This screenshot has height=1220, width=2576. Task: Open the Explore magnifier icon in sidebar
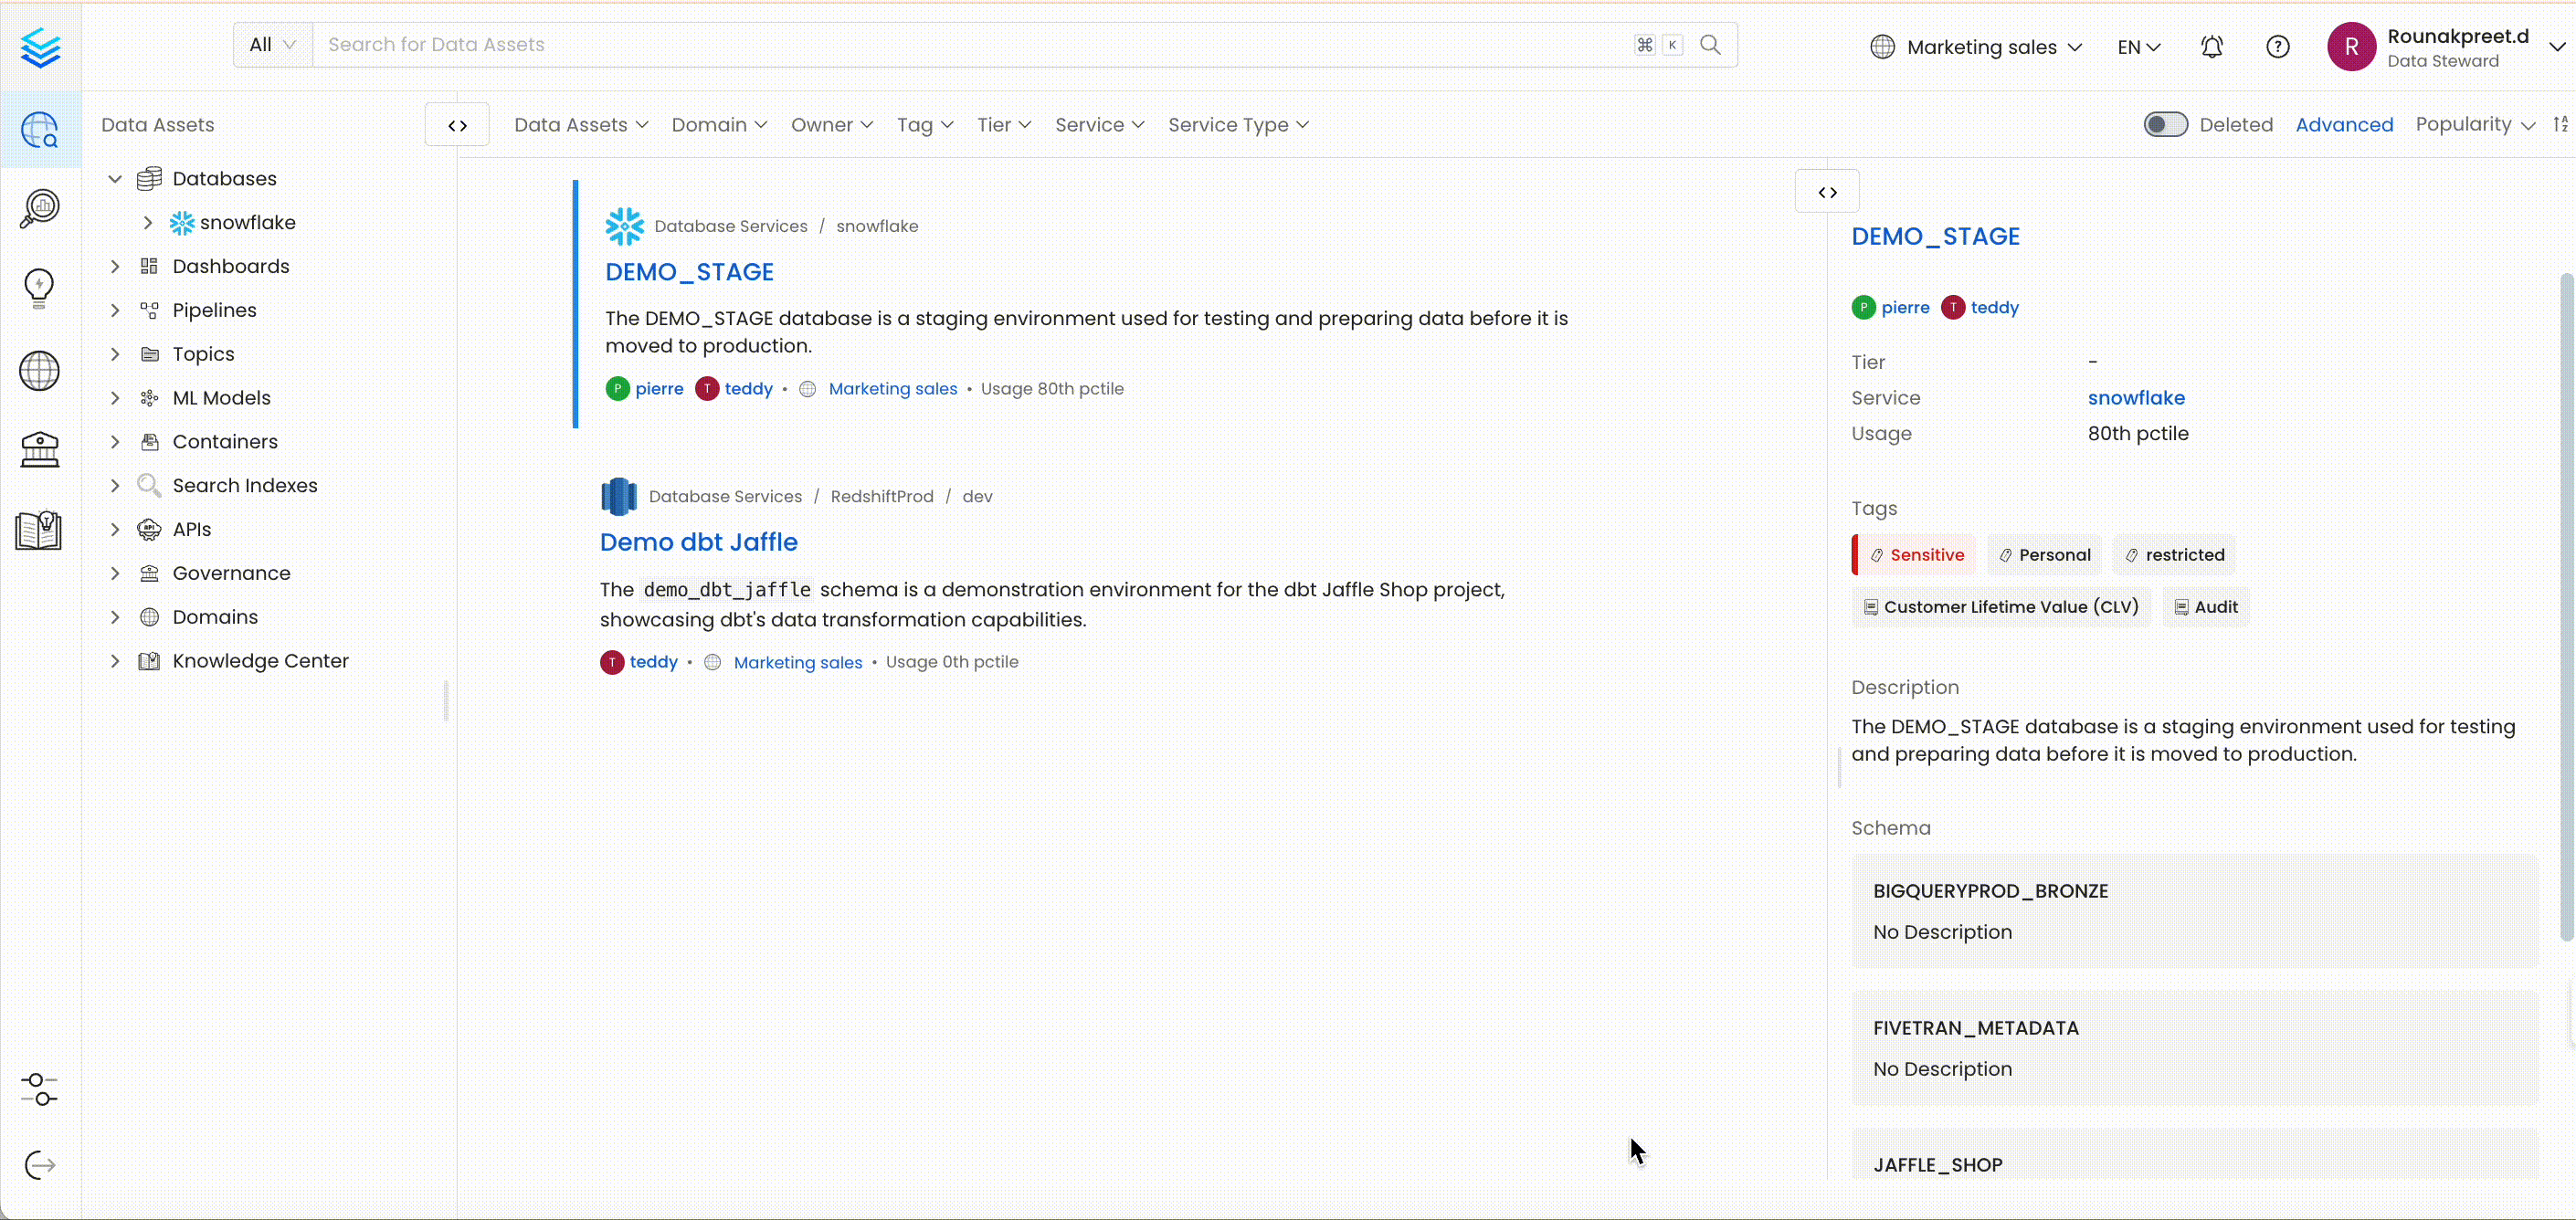point(39,130)
